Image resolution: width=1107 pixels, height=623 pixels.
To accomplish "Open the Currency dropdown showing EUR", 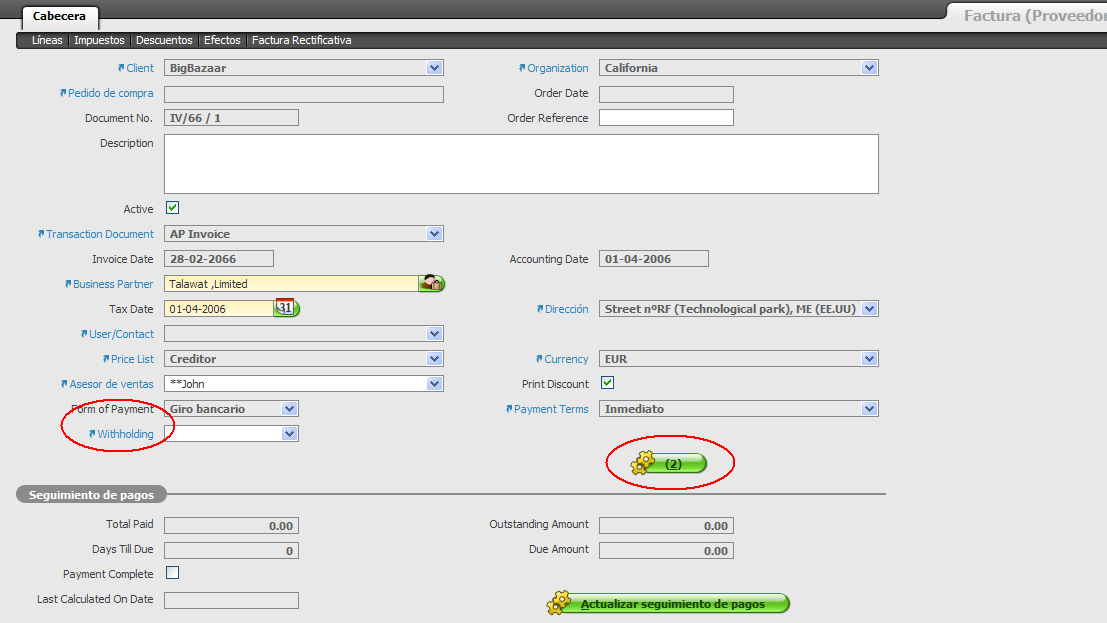I will point(869,359).
